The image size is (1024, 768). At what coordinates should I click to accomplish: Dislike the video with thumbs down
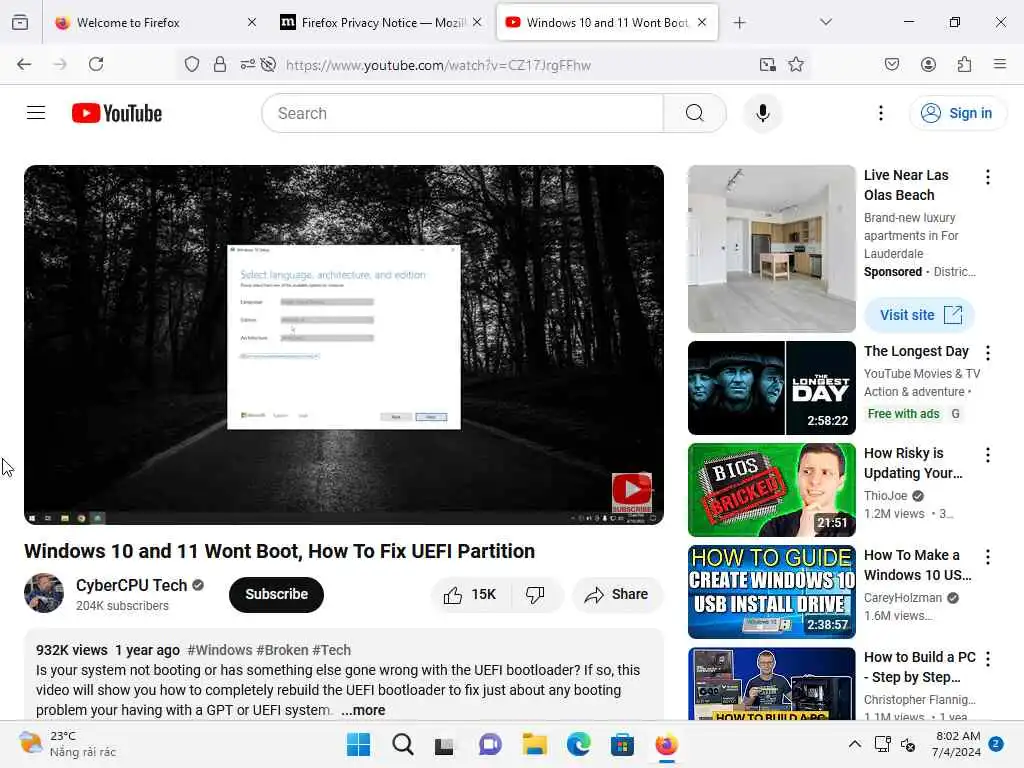point(535,594)
